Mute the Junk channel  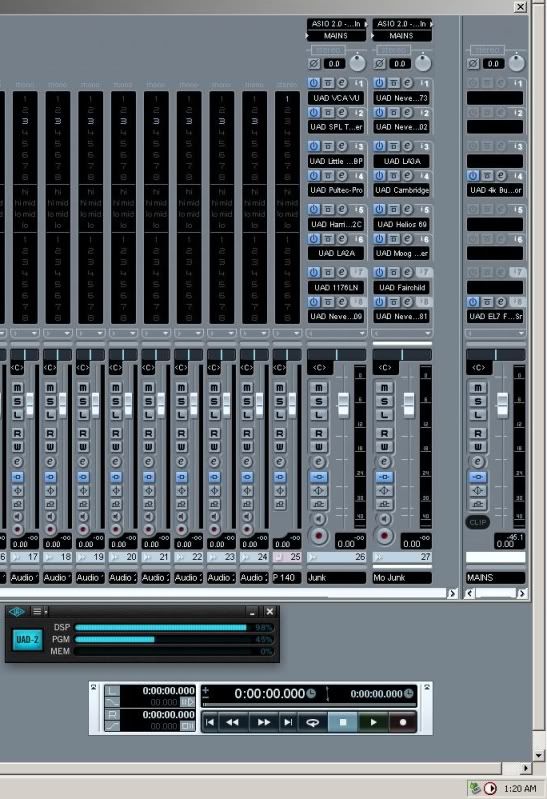click(319, 388)
